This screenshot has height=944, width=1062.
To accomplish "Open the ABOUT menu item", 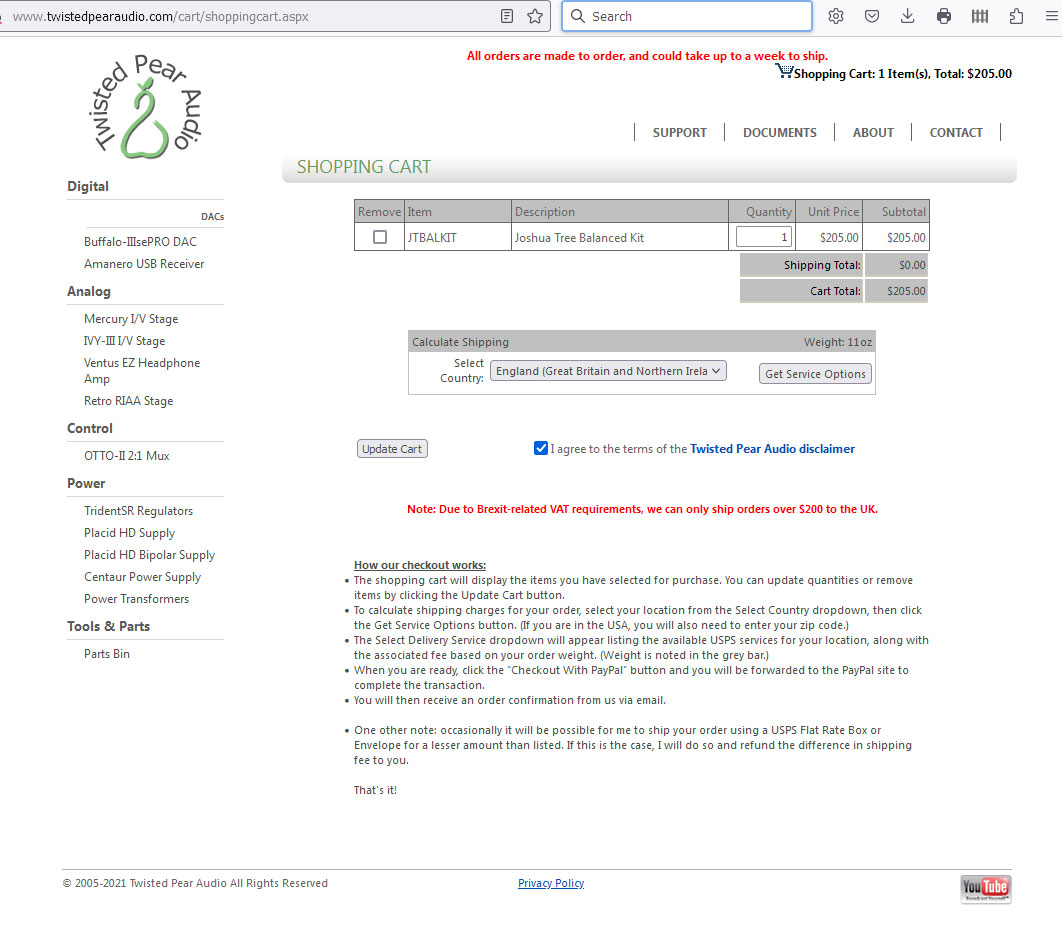I will pyautogui.click(x=873, y=133).
